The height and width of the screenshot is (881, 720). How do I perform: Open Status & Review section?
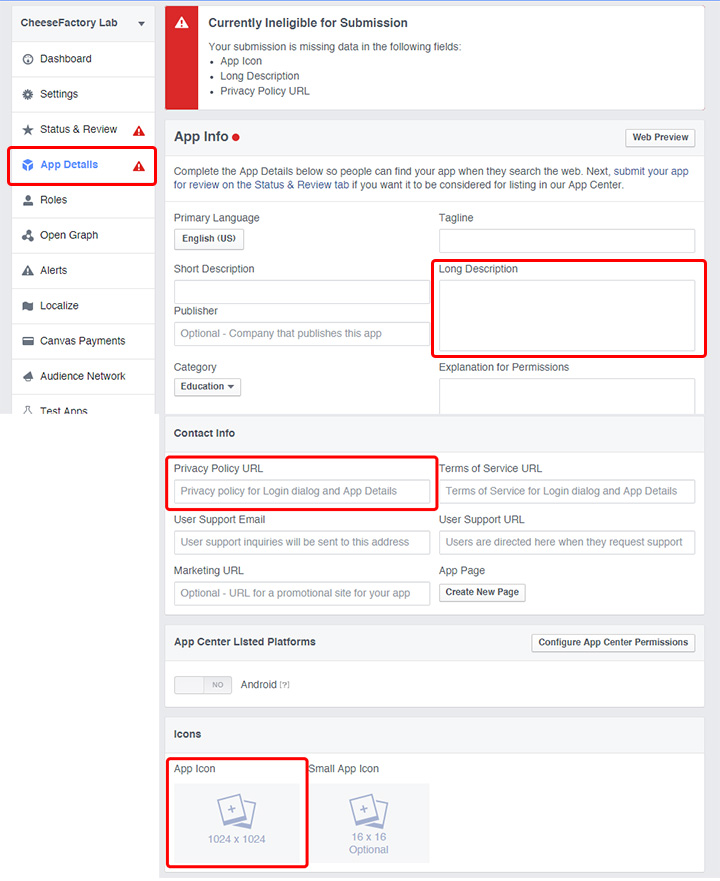point(83,130)
